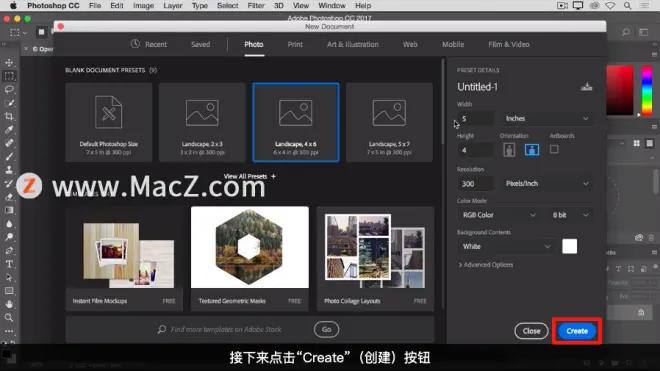Viewport: 660px width, 371px height.
Task: Click the save preset icon beside Untitled-1
Action: tap(586, 87)
